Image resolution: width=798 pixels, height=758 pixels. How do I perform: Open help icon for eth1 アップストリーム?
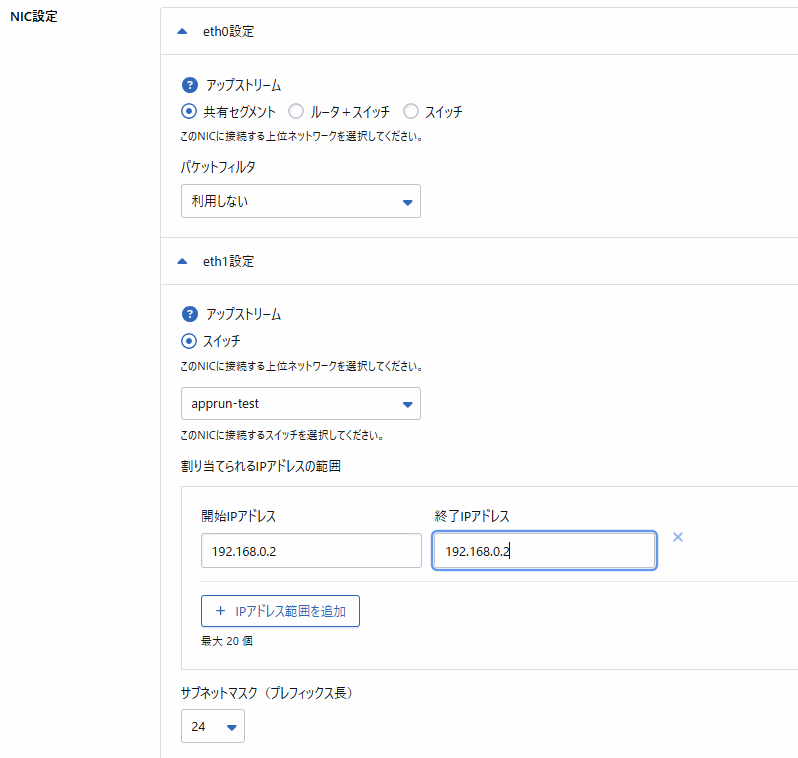point(190,314)
